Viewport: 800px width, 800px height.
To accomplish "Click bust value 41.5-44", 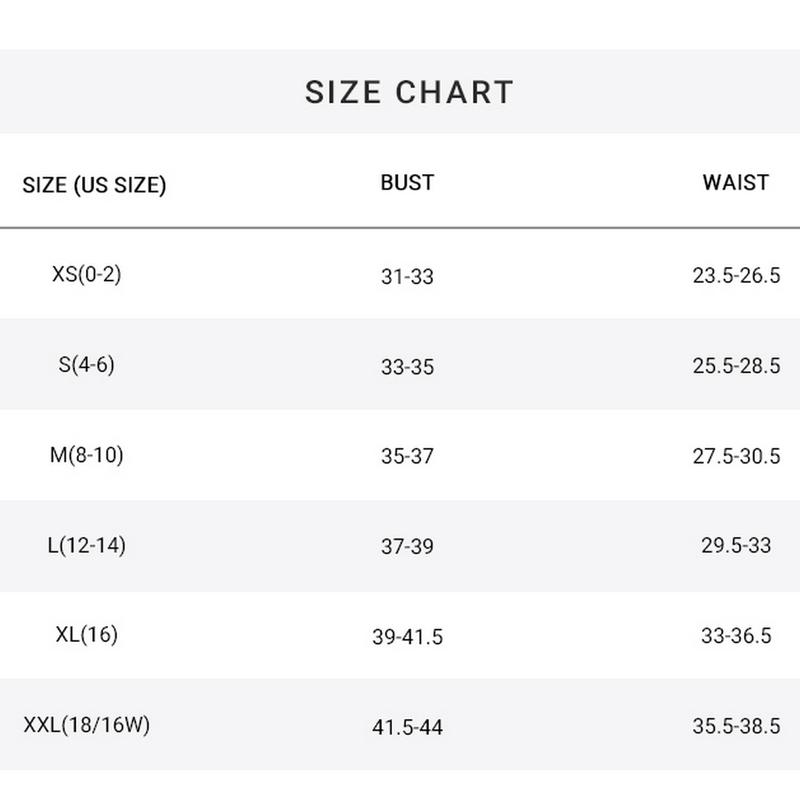I will click(407, 728).
